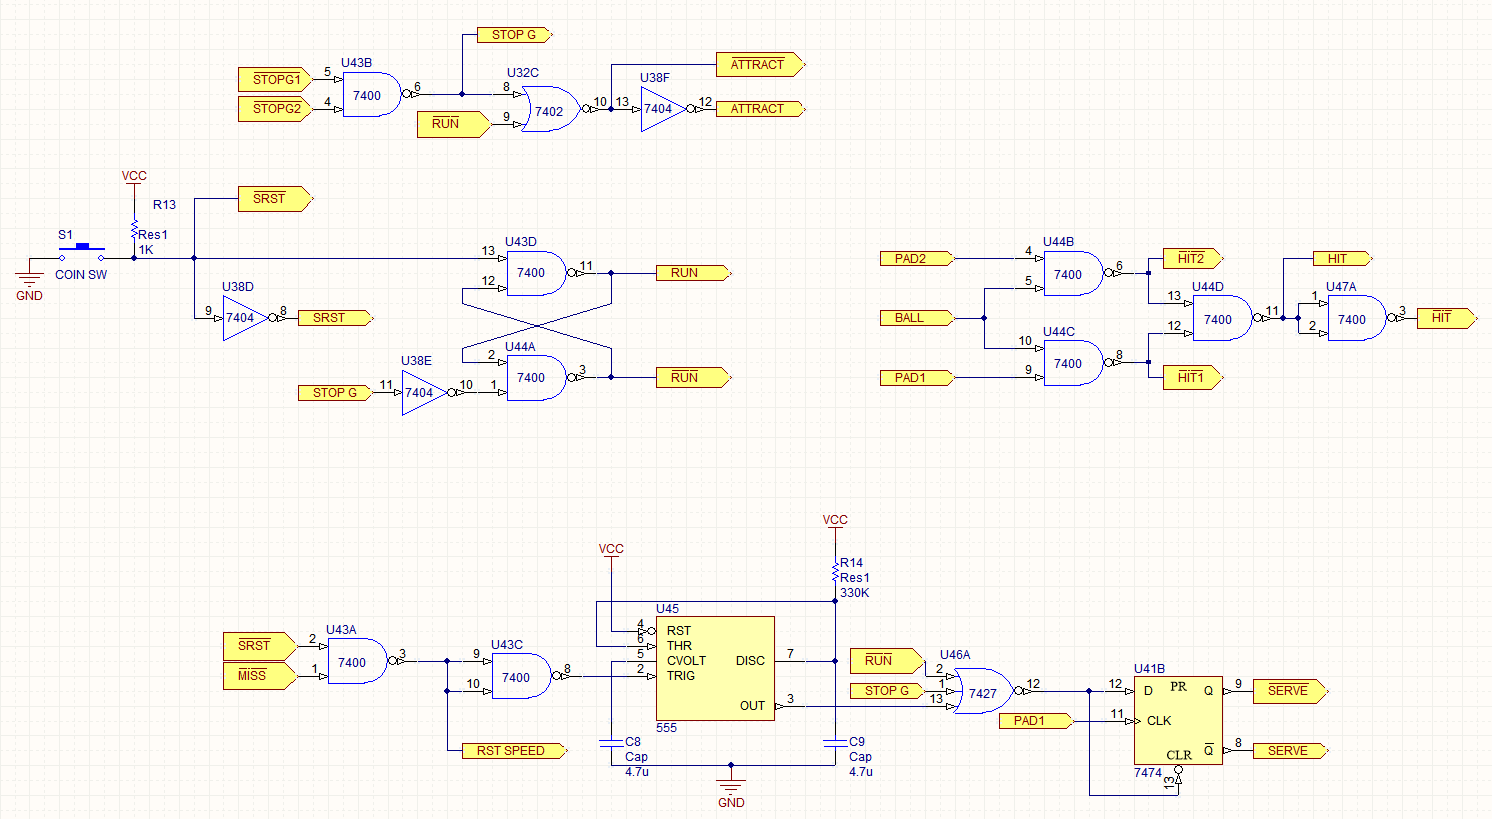Select the HIT1 output port
This screenshot has width=1492, height=819.
click(x=1193, y=378)
